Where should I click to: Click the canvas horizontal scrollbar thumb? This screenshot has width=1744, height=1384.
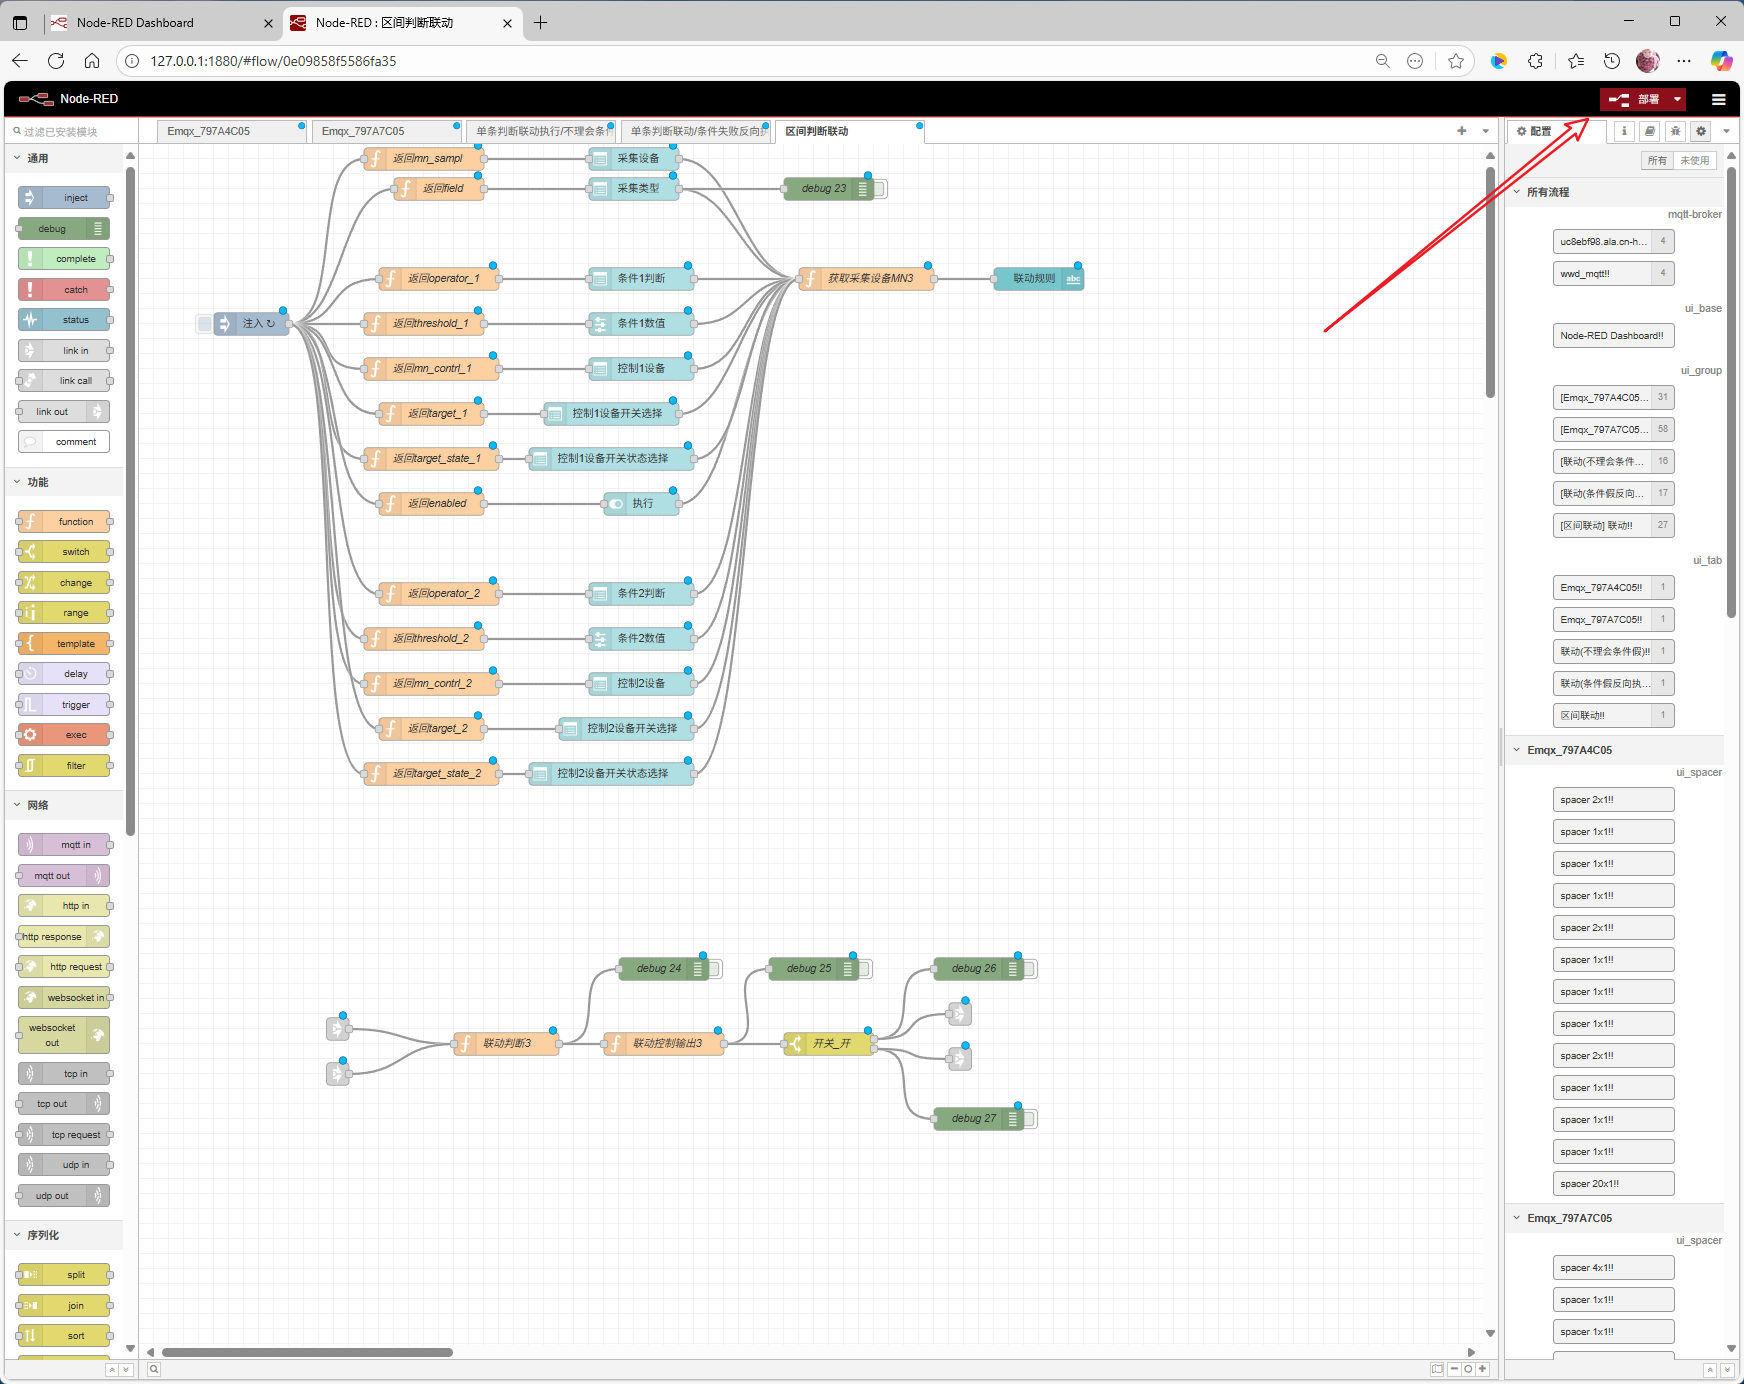click(x=307, y=1352)
